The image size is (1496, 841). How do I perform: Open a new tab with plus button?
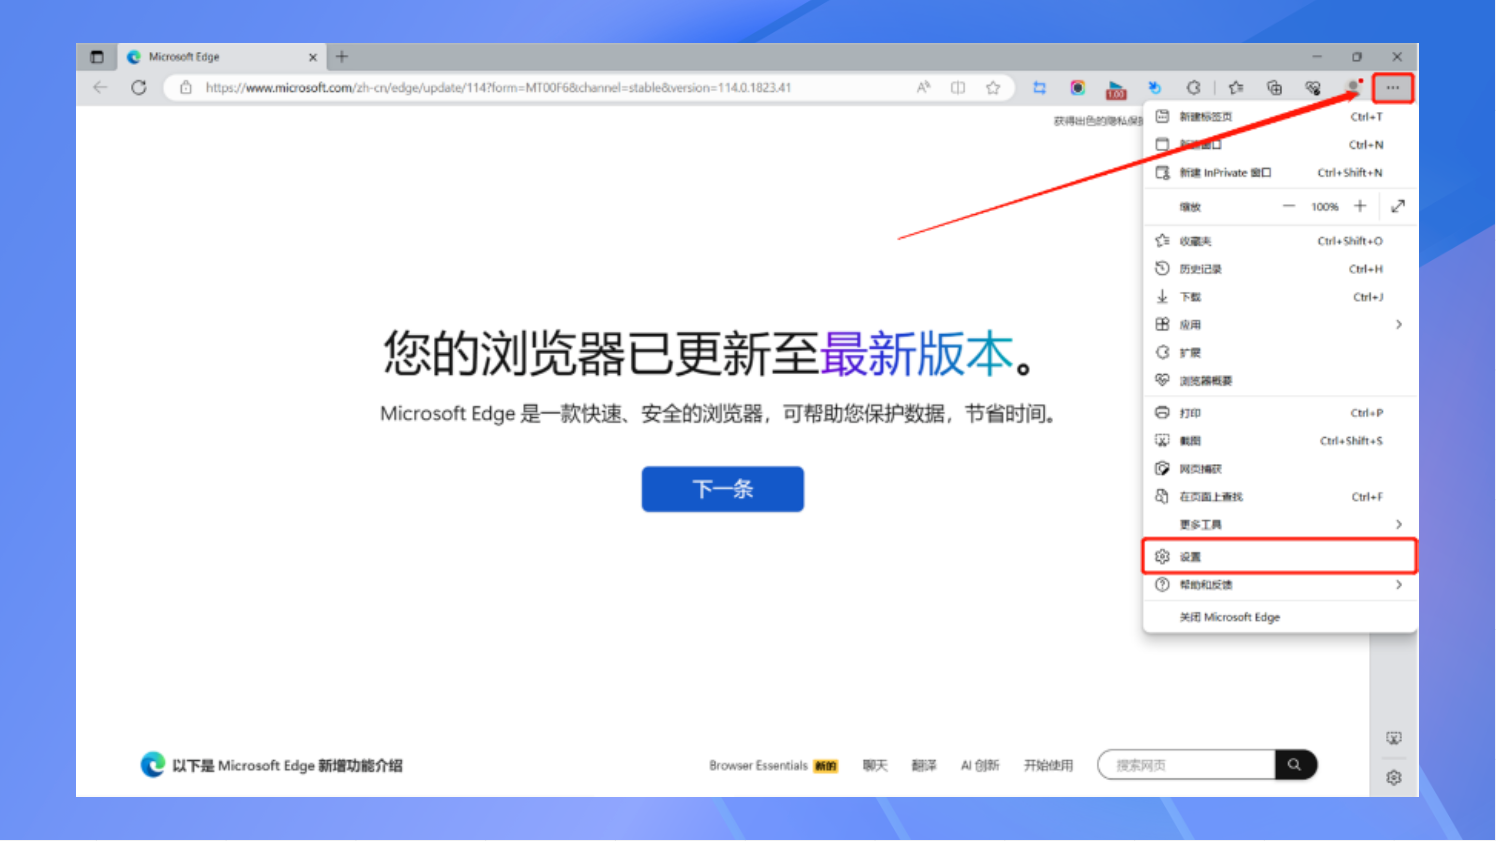tap(342, 57)
